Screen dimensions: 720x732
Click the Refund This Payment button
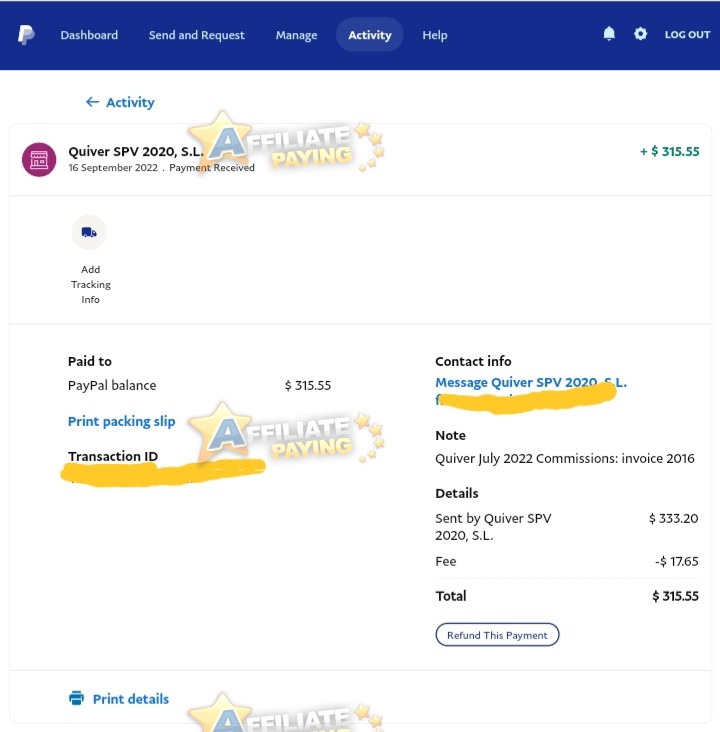[497, 635]
